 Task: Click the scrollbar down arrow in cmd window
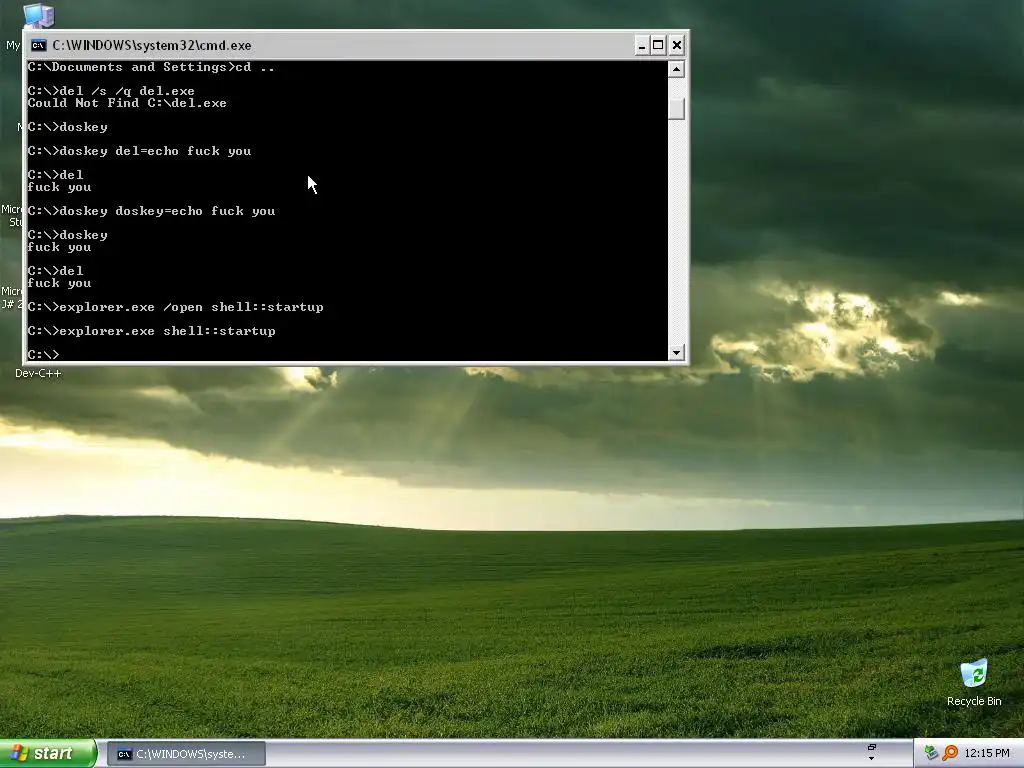click(677, 353)
